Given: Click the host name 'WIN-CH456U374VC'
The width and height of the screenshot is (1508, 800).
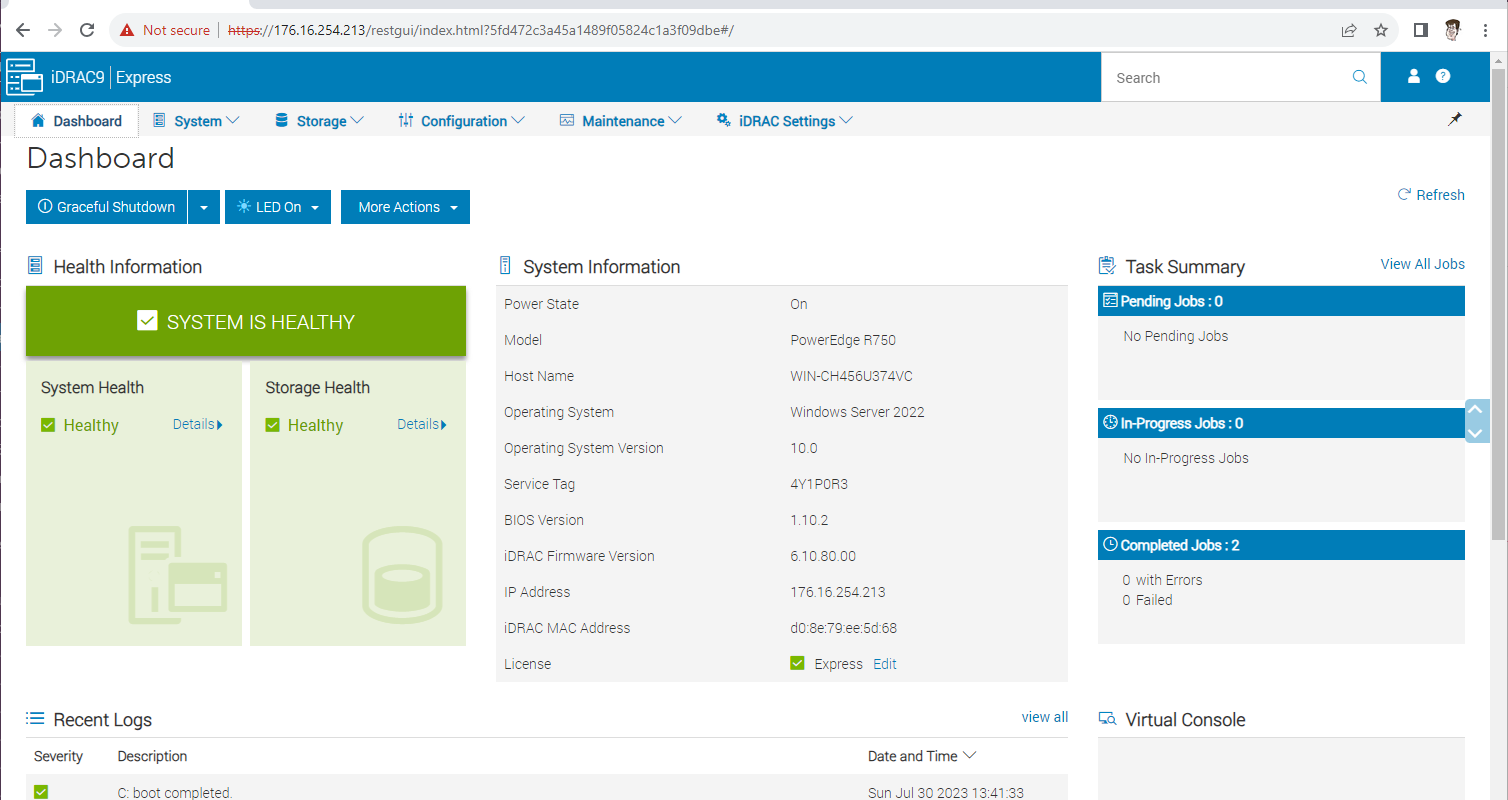Looking at the screenshot, I should pos(851,376).
